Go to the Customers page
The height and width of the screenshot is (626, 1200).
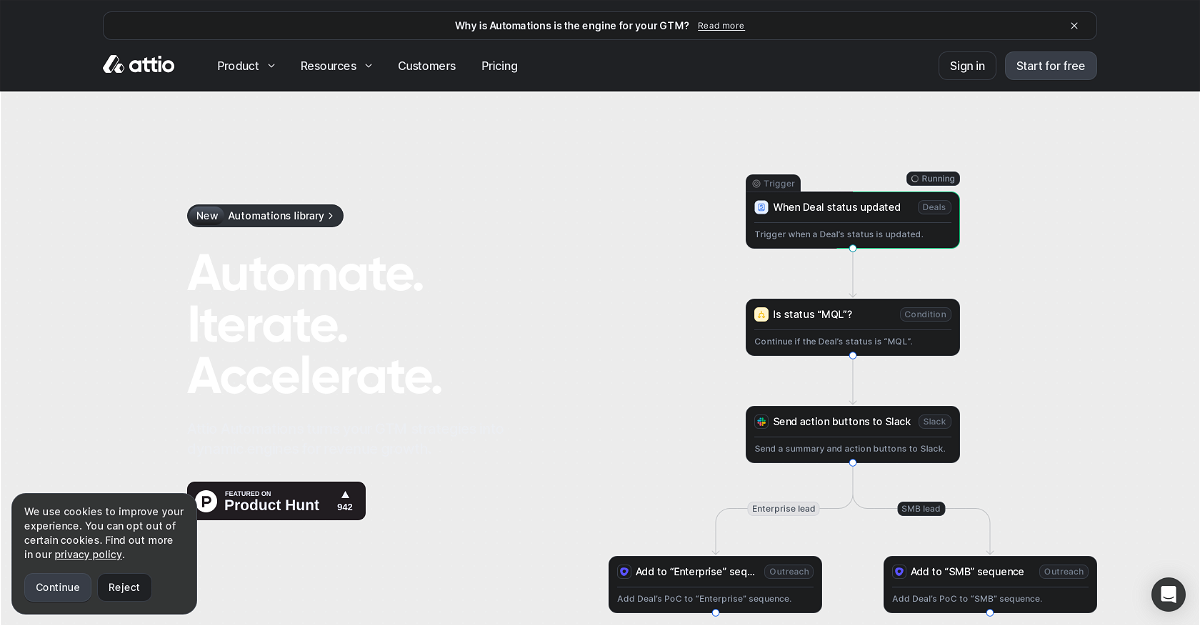point(427,66)
